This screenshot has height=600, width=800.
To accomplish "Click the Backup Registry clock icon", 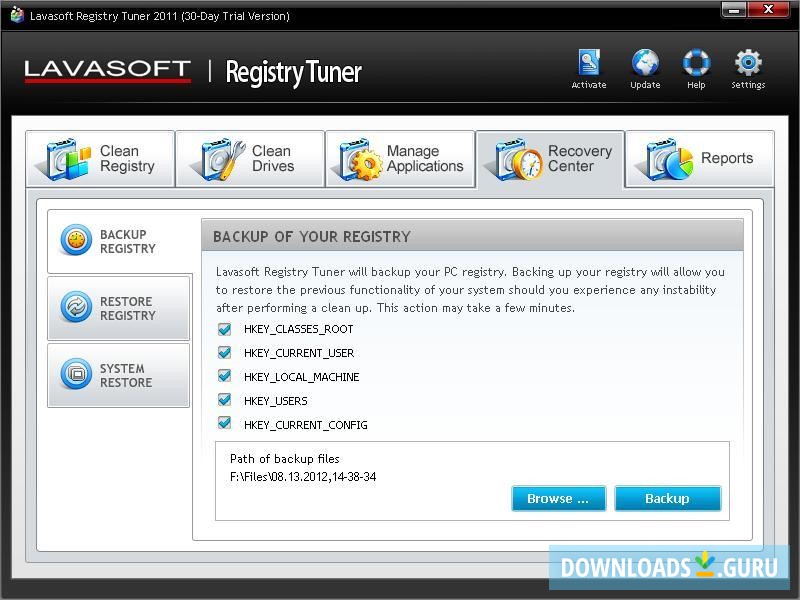I will 76,239.
